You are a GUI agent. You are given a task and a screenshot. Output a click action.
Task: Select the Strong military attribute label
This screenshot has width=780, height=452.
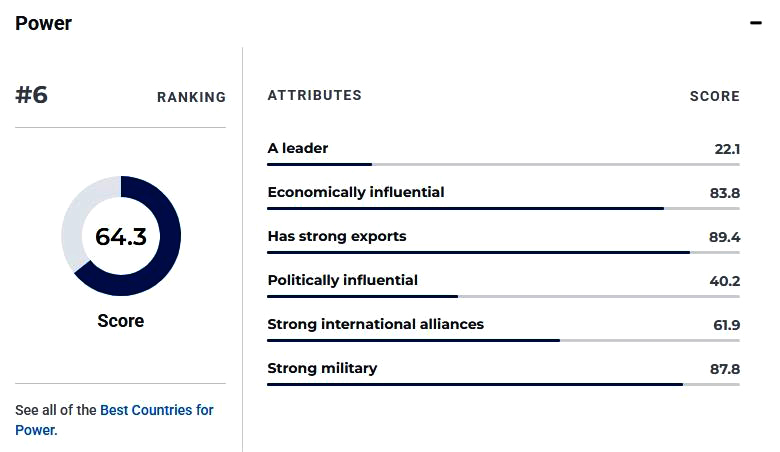(322, 368)
